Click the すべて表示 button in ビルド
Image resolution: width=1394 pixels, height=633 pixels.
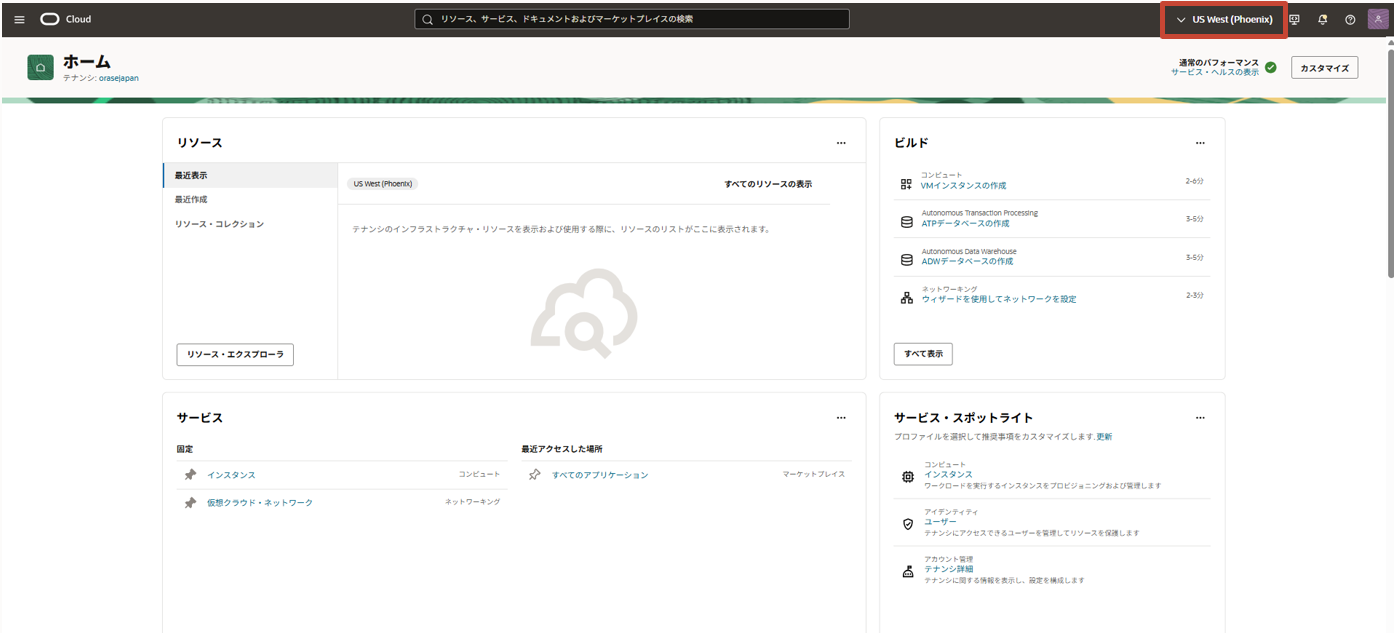click(x=923, y=354)
